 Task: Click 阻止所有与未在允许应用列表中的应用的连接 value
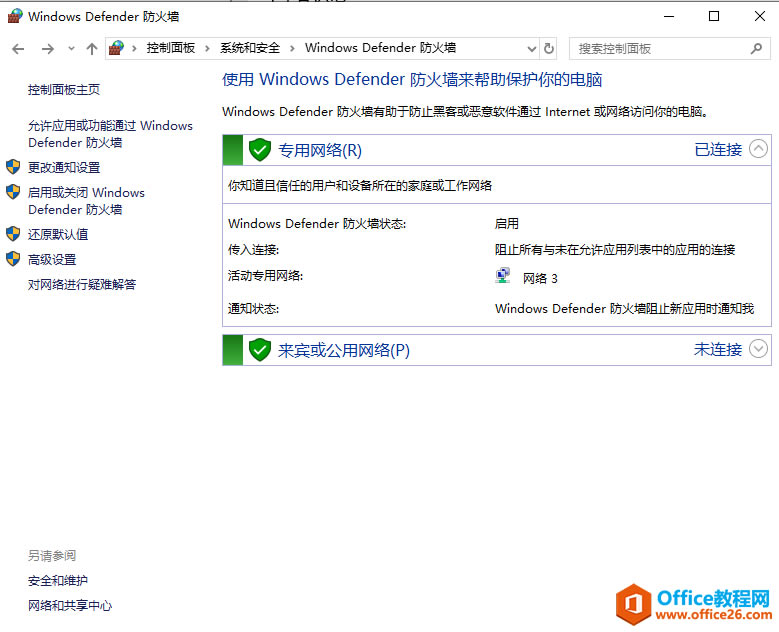pos(615,249)
